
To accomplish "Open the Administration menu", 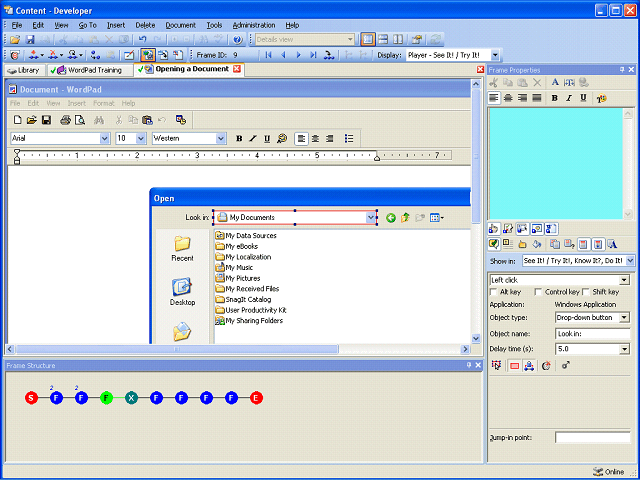I will (254, 25).
